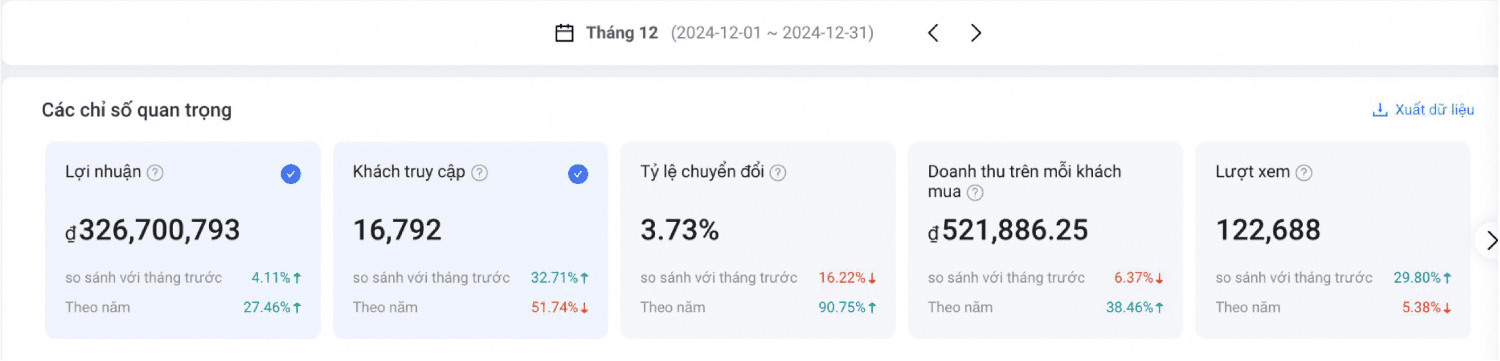Open the Tháng 12 date range picker
1500x361 pixels.
point(715,33)
